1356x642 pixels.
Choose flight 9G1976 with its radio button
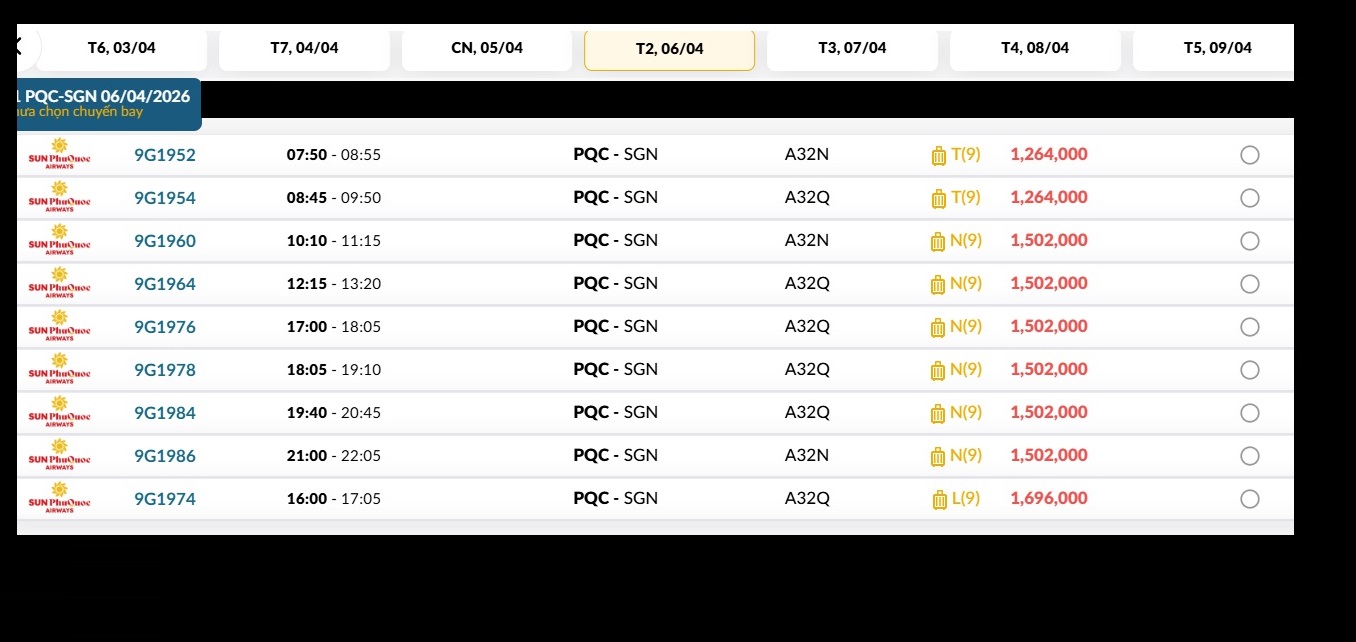[x=1249, y=327]
